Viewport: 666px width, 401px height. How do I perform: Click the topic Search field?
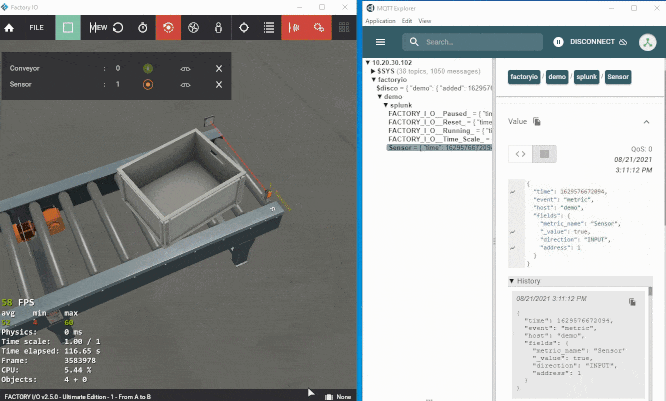pos(472,42)
